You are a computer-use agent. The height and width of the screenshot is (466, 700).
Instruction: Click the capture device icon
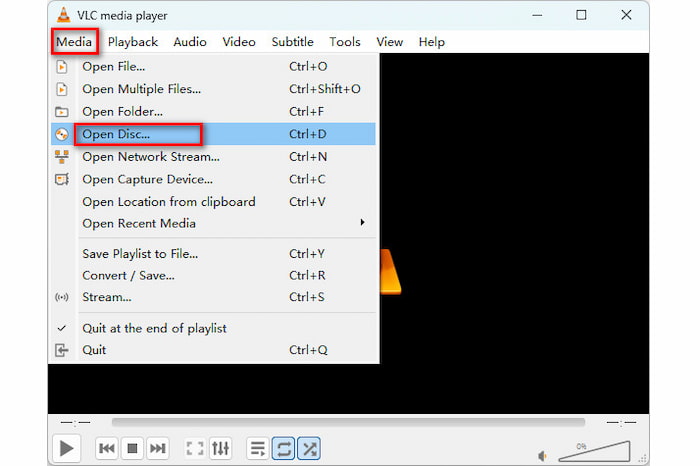(62, 179)
